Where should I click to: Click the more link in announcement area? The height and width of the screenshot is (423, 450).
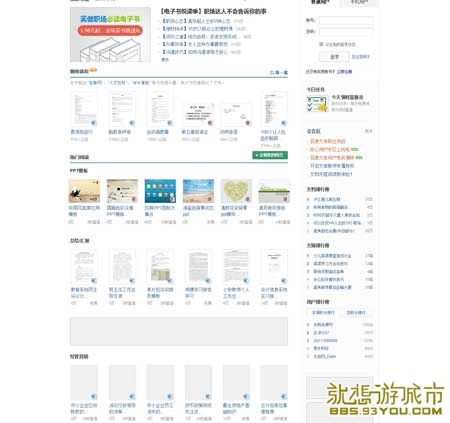tap(368, 131)
